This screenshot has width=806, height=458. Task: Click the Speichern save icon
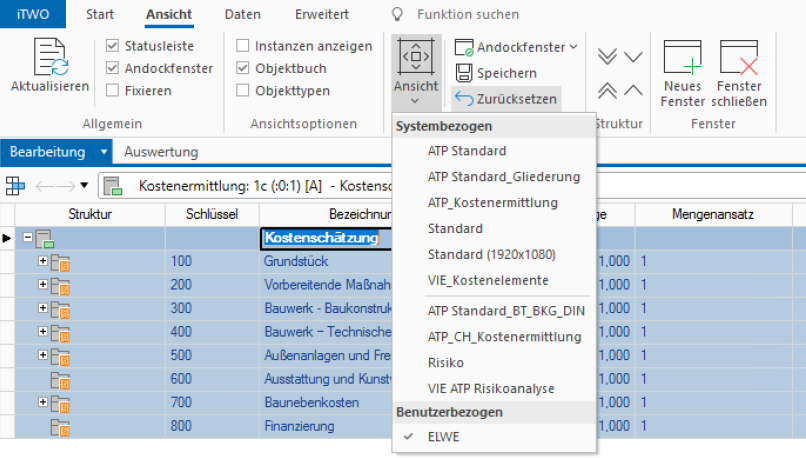click(x=464, y=73)
